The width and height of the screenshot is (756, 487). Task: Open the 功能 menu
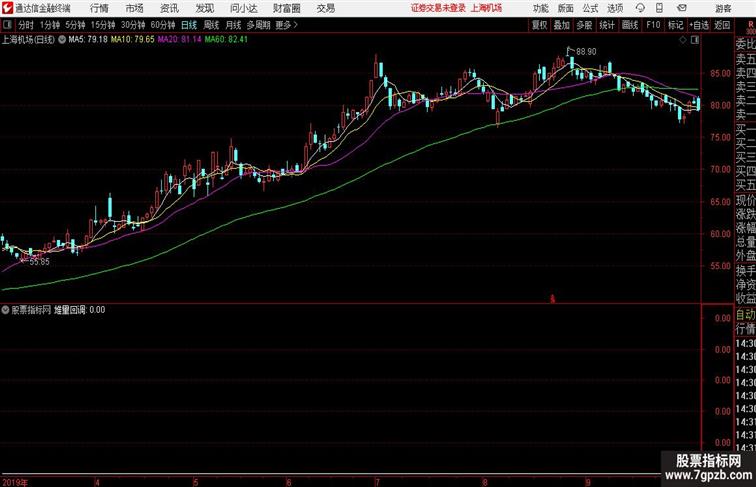click(x=540, y=8)
